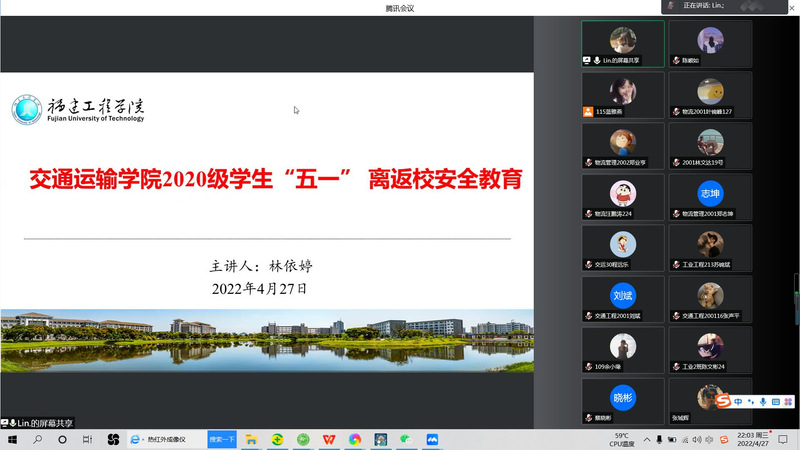Click the presenter name 林依婷
800x450 pixels.
tap(291, 266)
